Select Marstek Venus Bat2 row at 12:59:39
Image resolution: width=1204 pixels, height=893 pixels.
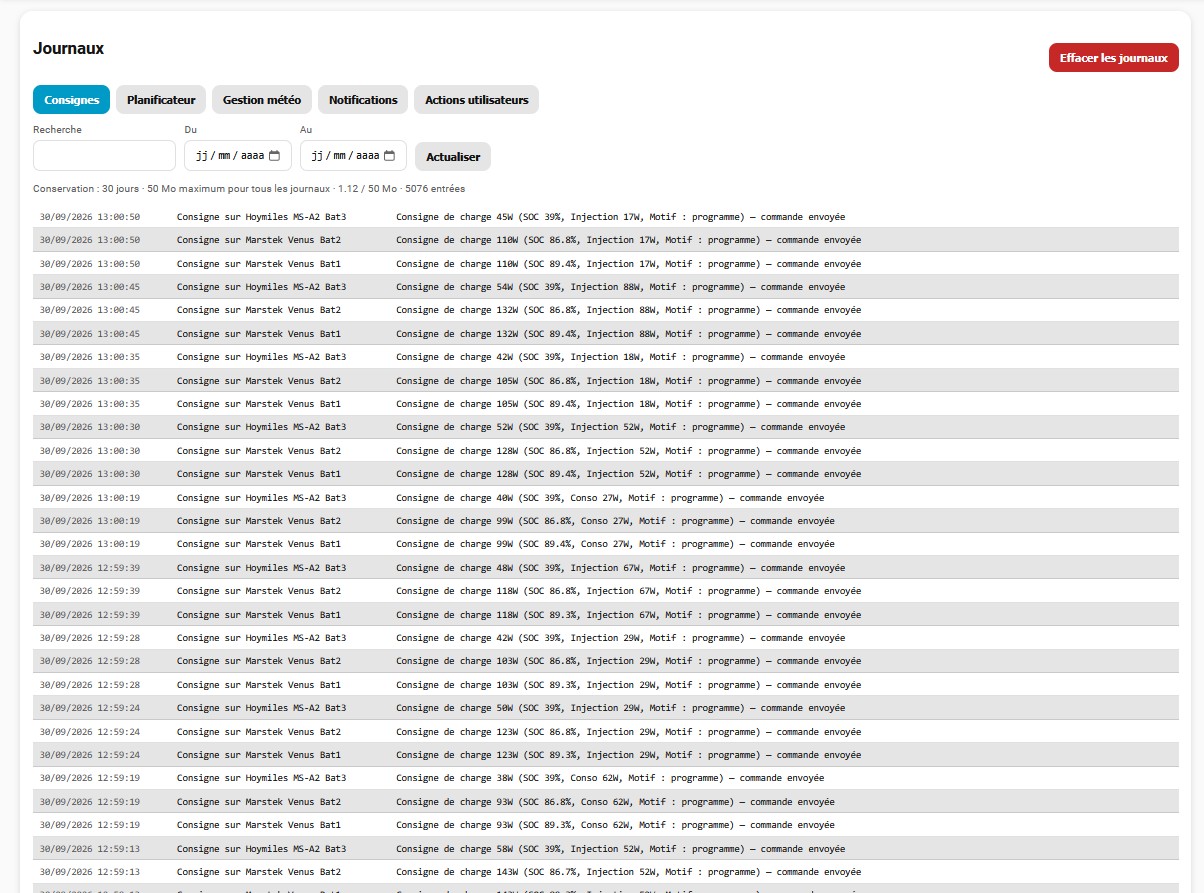click(606, 591)
